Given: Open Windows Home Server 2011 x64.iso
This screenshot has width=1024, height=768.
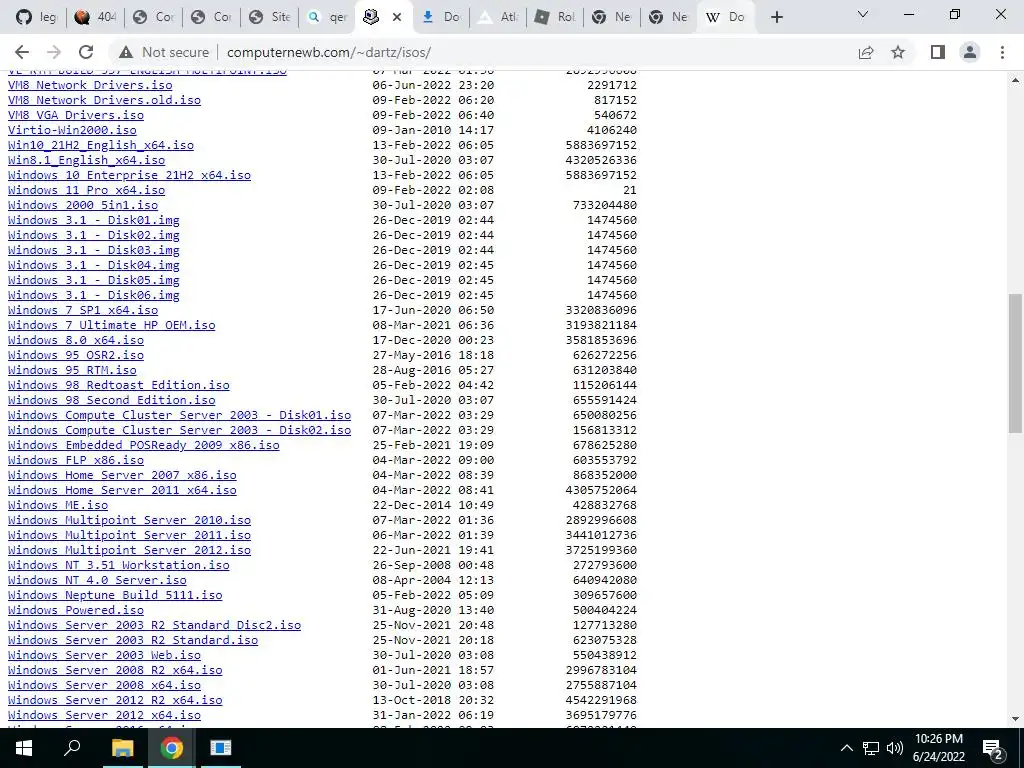Looking at the screenshot, I should tap(122, 490).
